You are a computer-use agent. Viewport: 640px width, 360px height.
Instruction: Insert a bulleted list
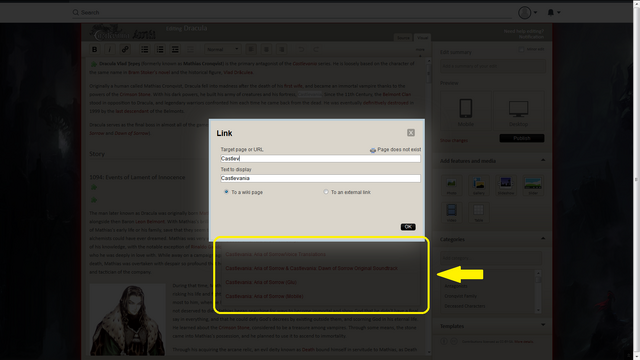[x=144, y=49]
